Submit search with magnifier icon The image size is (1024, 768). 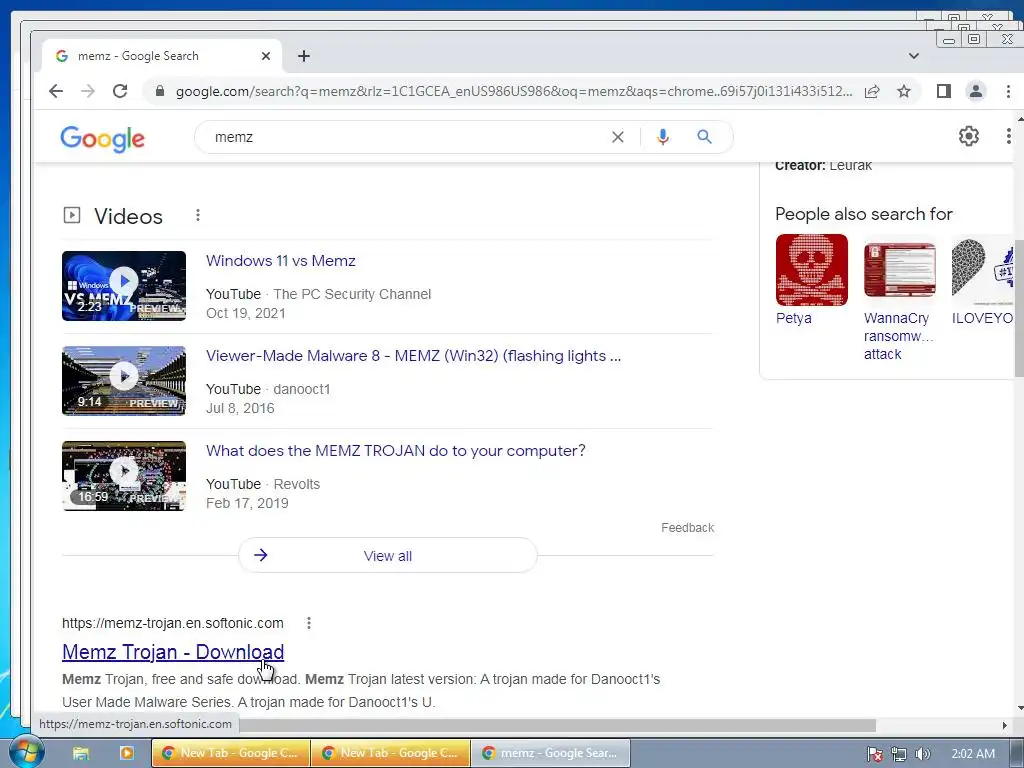click(x=704, y=137)
